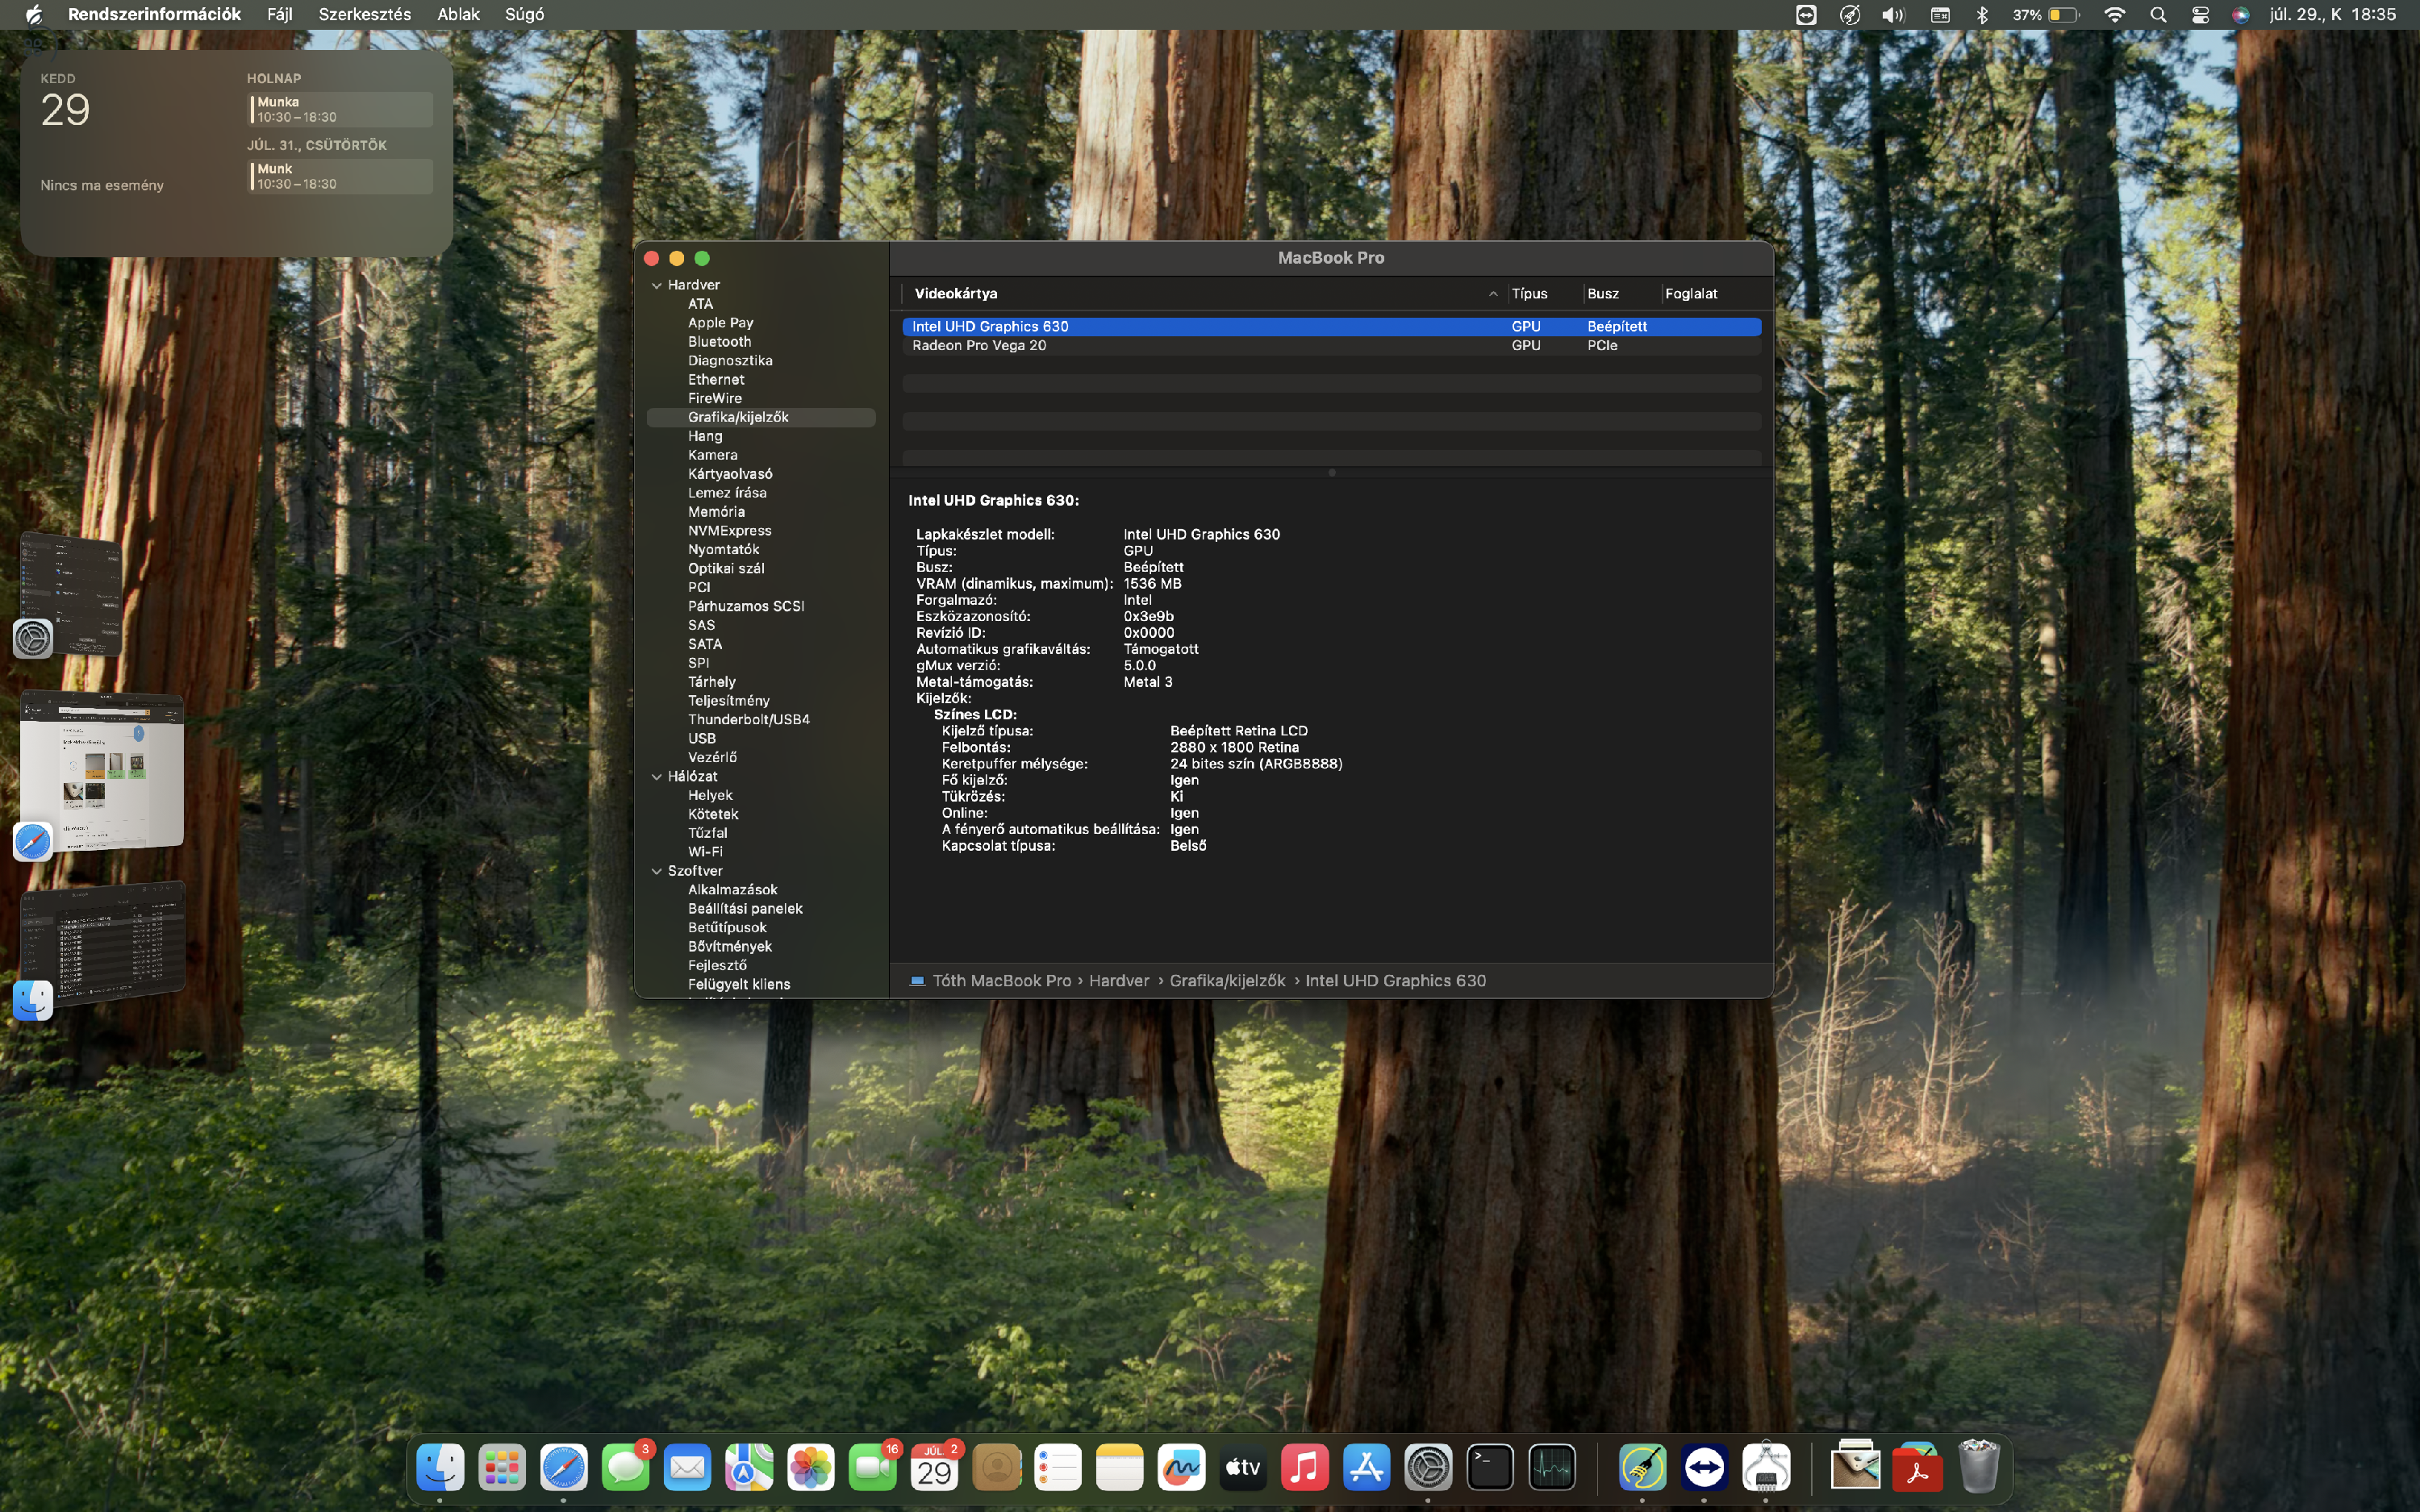Switch to Safari Stage Manager thumbnail

[x=102, y=771]
